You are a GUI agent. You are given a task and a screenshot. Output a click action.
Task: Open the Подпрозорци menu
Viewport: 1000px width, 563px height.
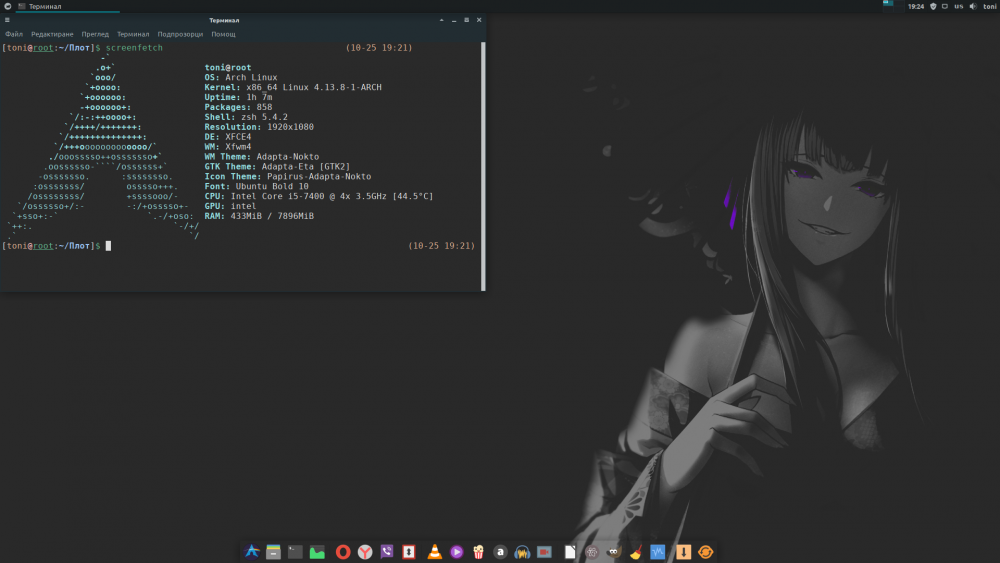coord(180,34)
